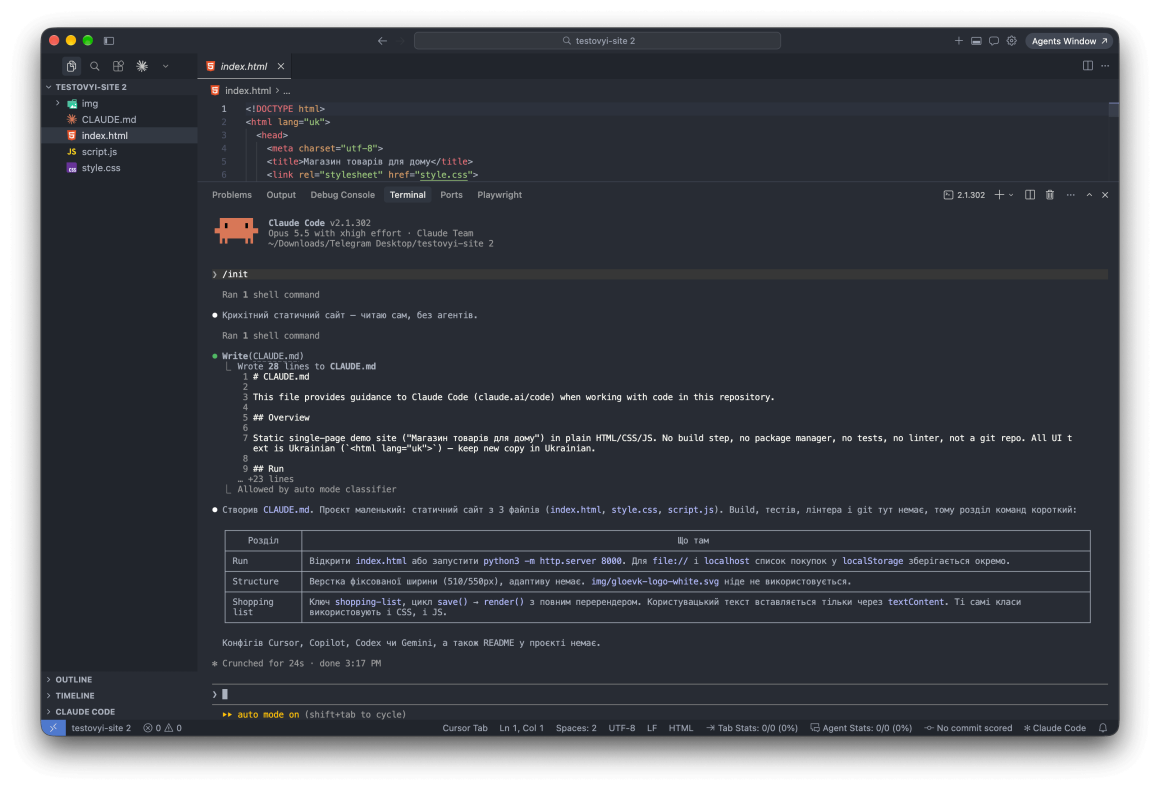Close the index.html editor tab
The height and width of the screenshot is (790, 1160).
click(281, 67)
